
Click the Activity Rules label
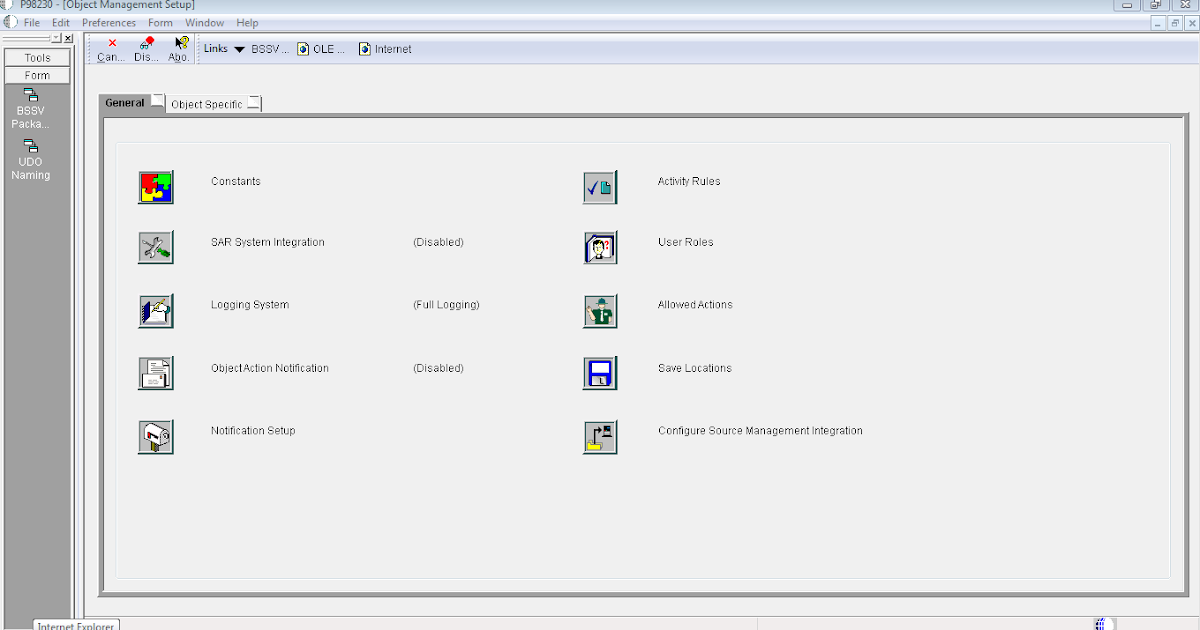click(x=689, y=181)
